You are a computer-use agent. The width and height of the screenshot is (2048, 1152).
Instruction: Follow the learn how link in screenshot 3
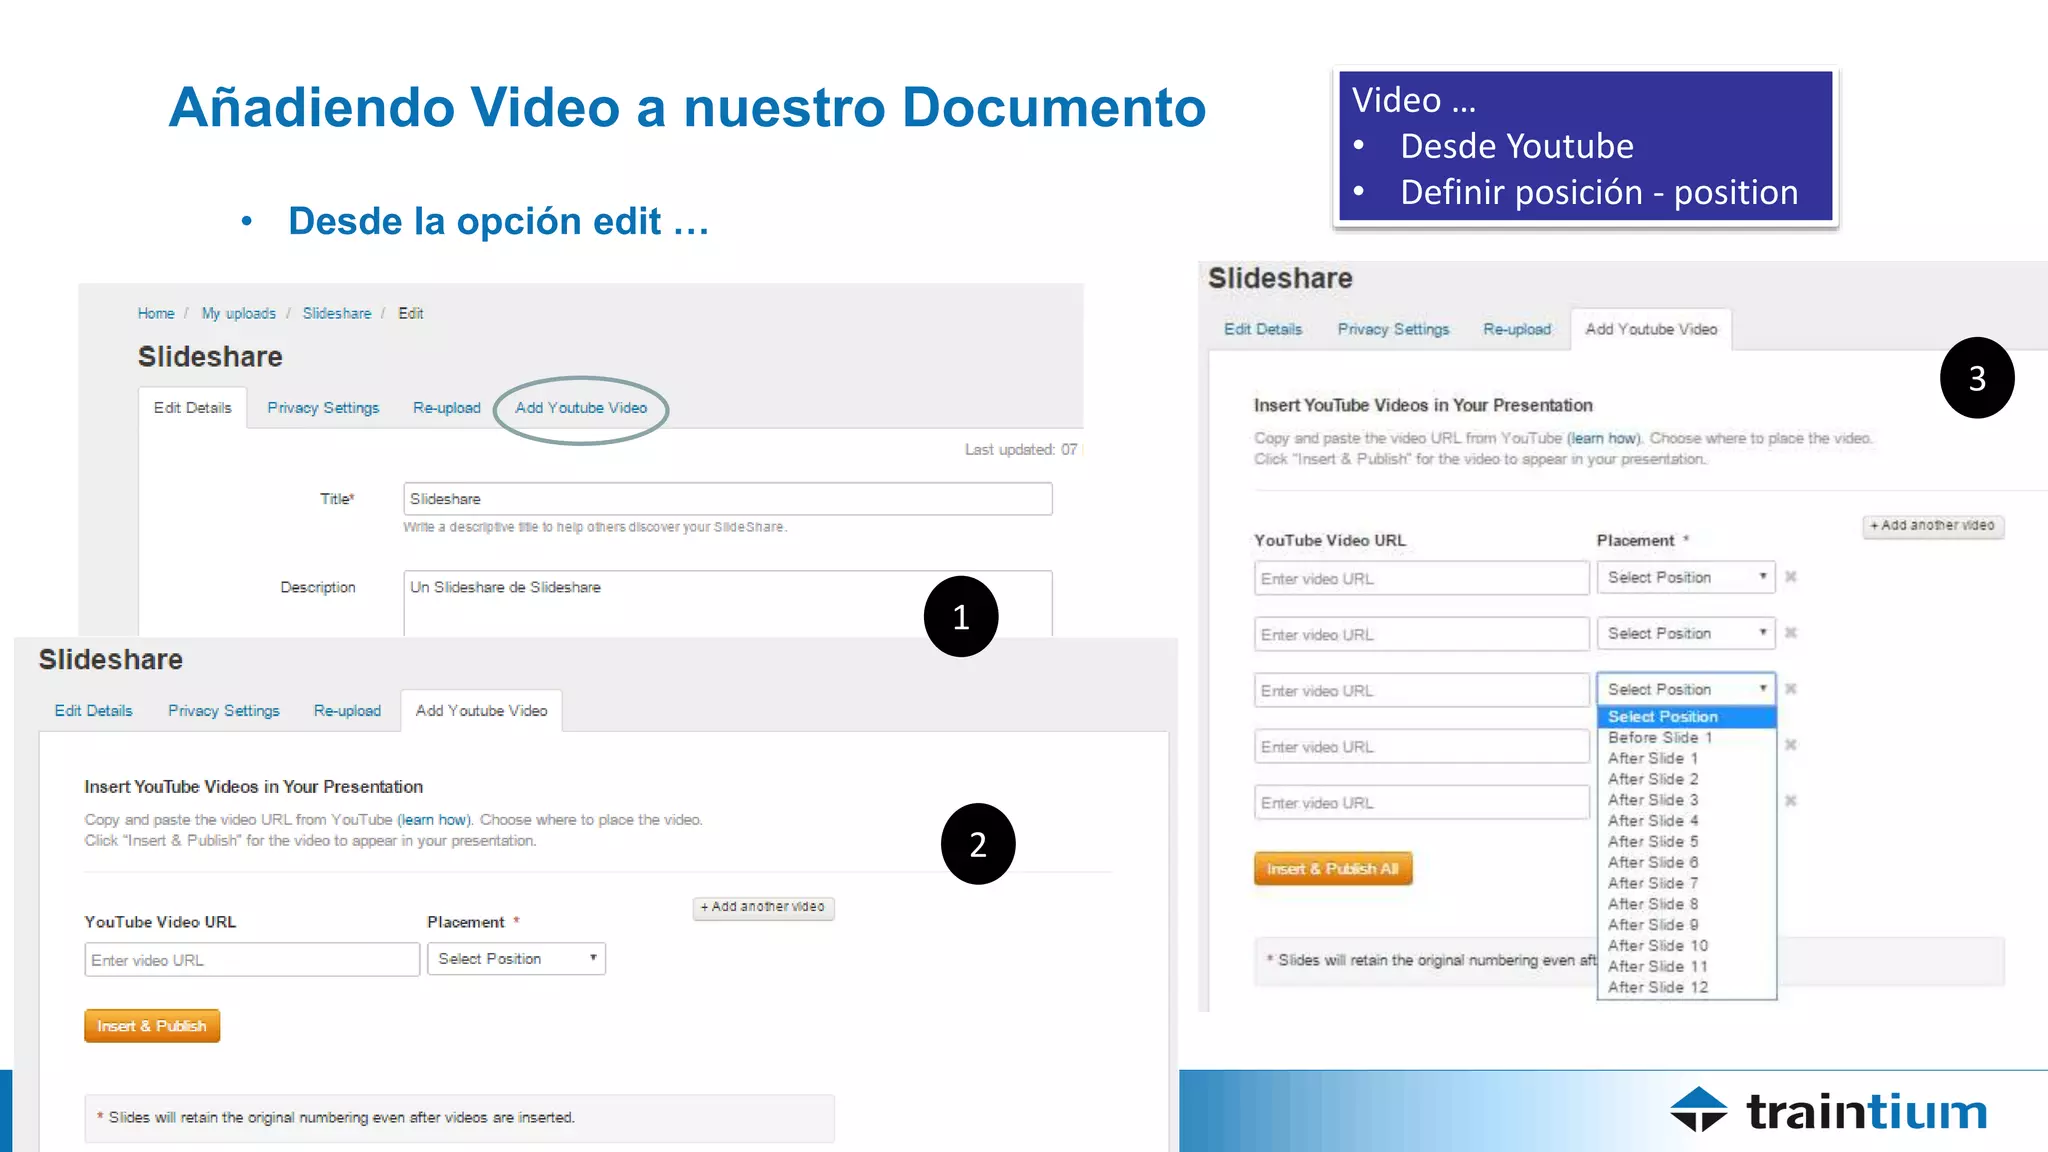pos(1604,438)
